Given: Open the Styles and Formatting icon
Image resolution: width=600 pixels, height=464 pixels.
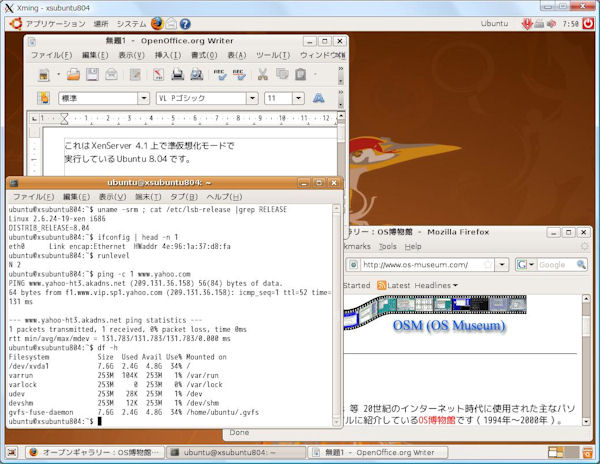Looking at the screenshot, I should [44, 98].
